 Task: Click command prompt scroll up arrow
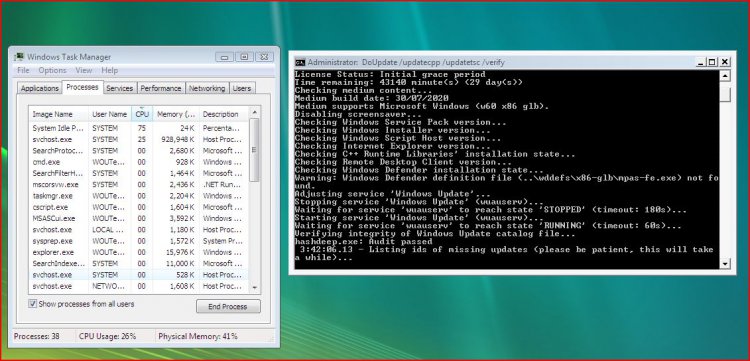[x=725, y=76]
